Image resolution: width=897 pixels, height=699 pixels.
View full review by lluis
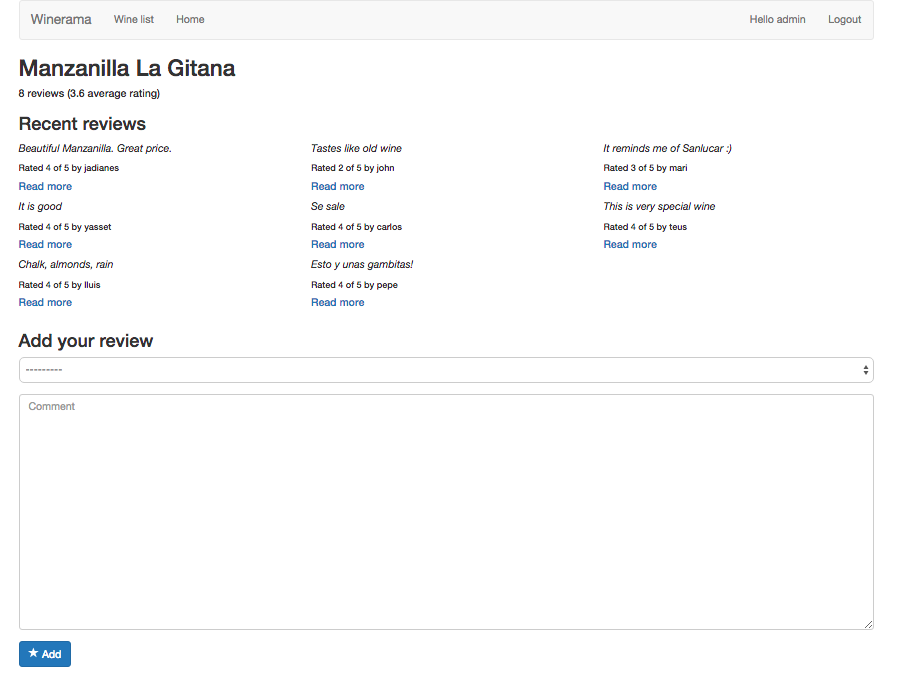coord(45,302)
